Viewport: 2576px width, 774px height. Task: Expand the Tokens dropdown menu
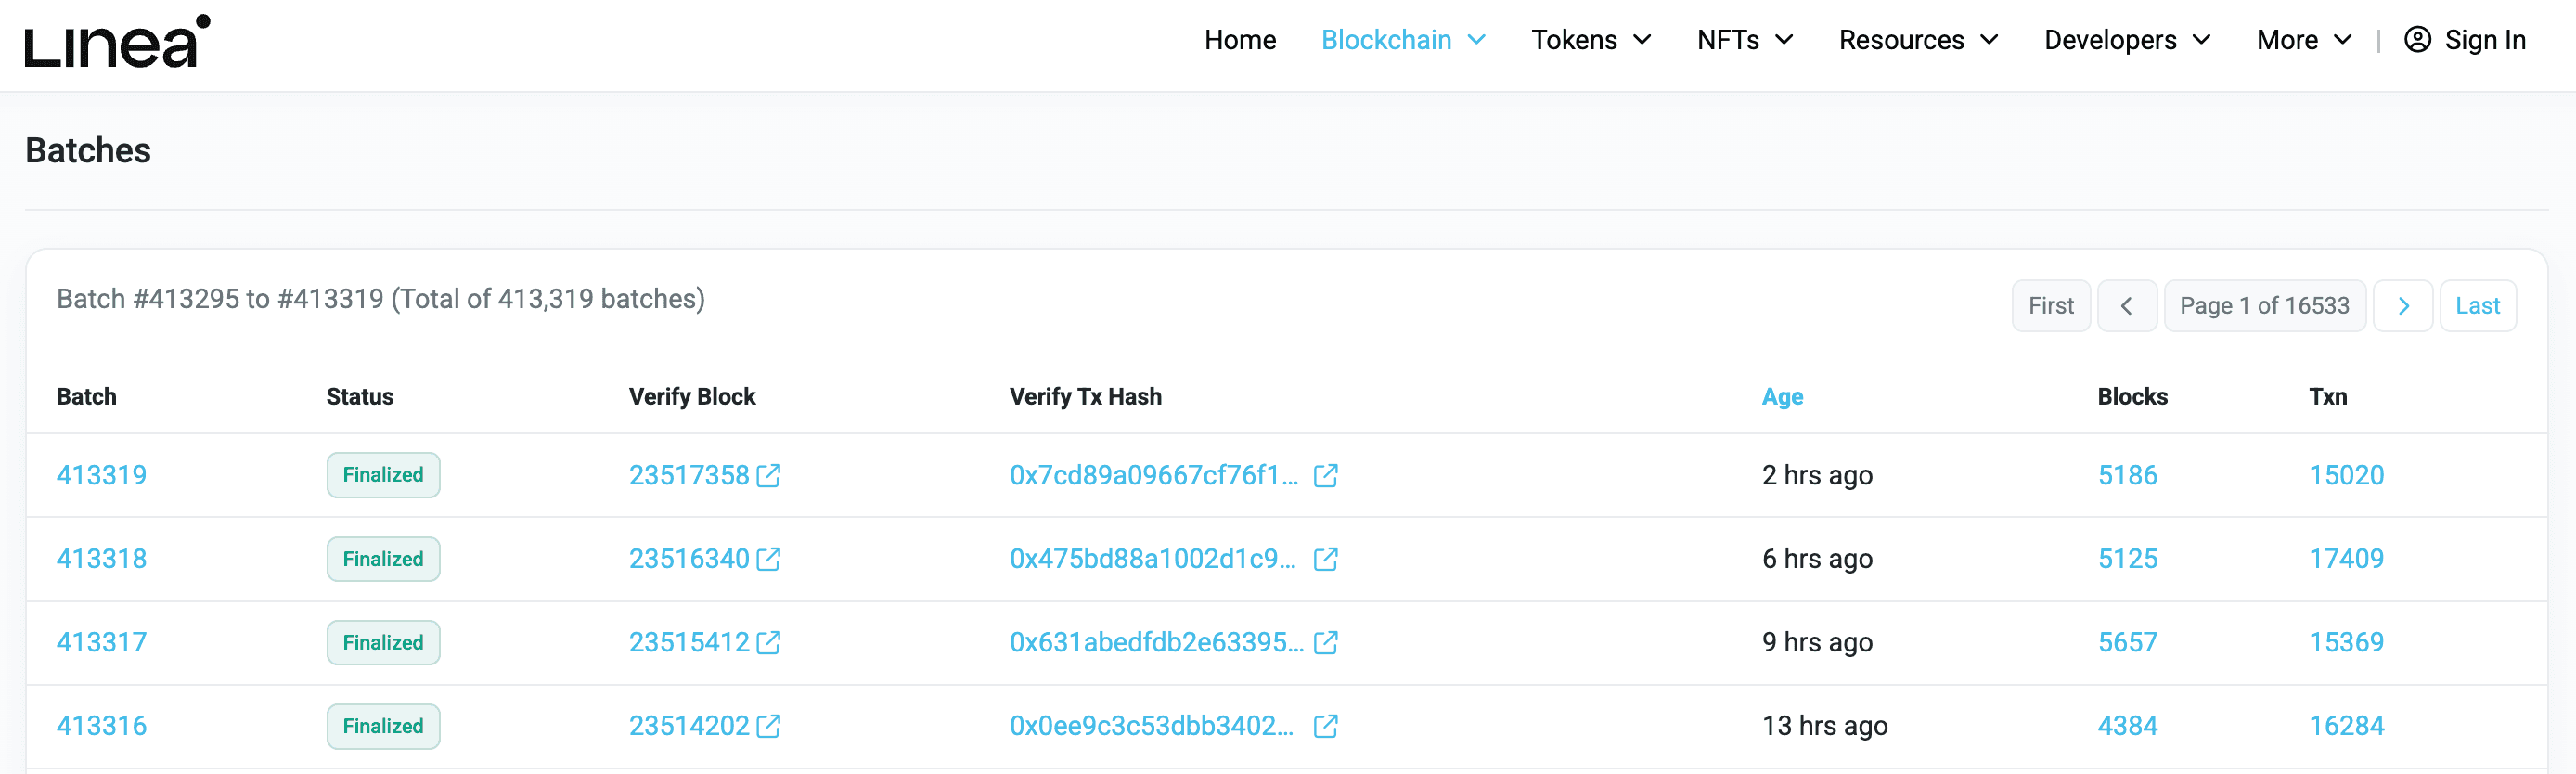[x=1590, y=40]
